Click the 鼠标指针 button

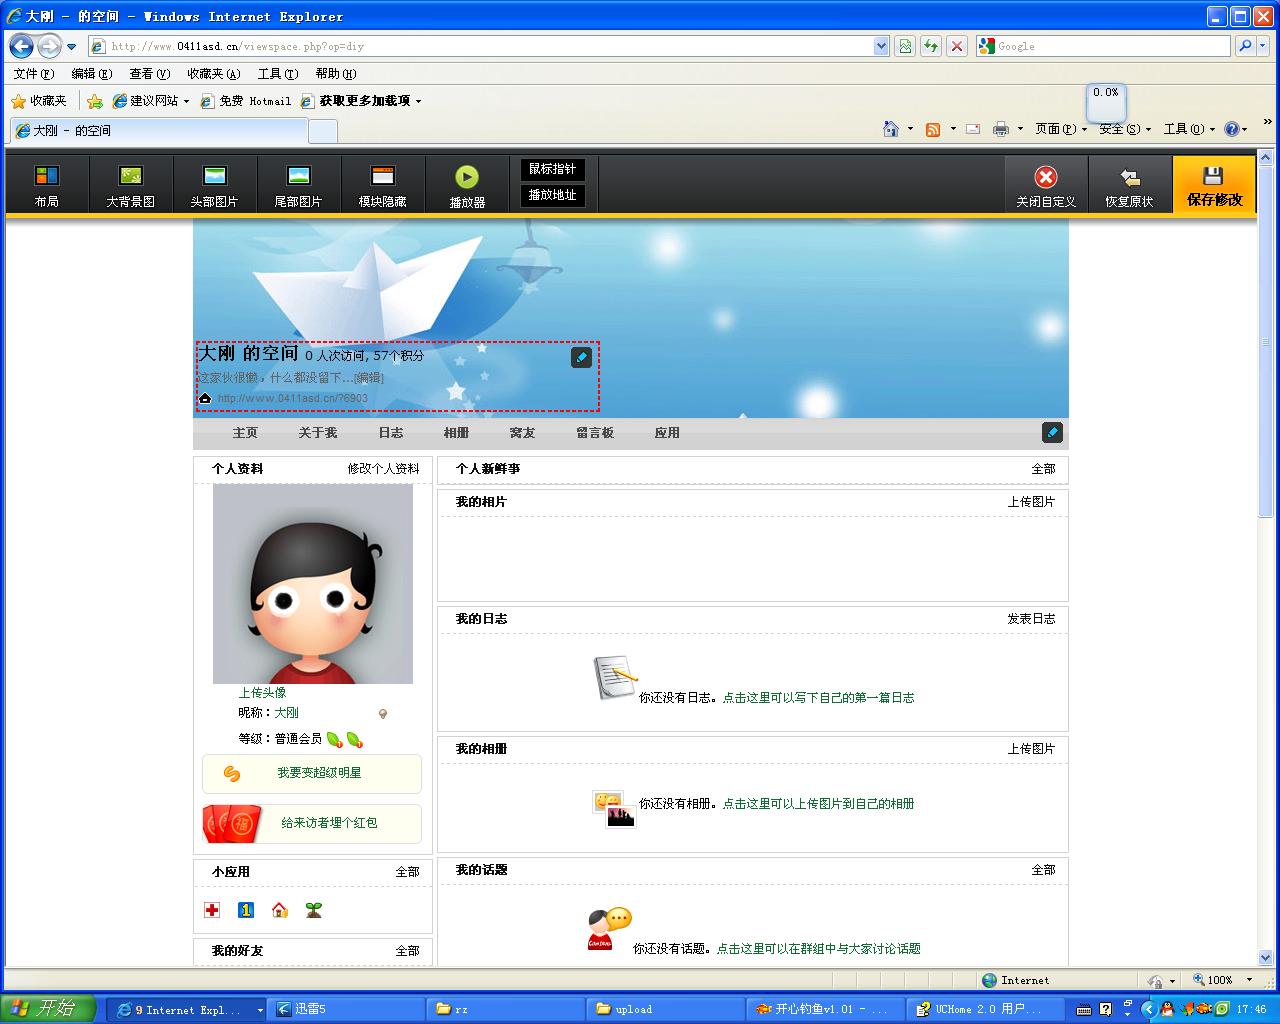pos(553,169)
